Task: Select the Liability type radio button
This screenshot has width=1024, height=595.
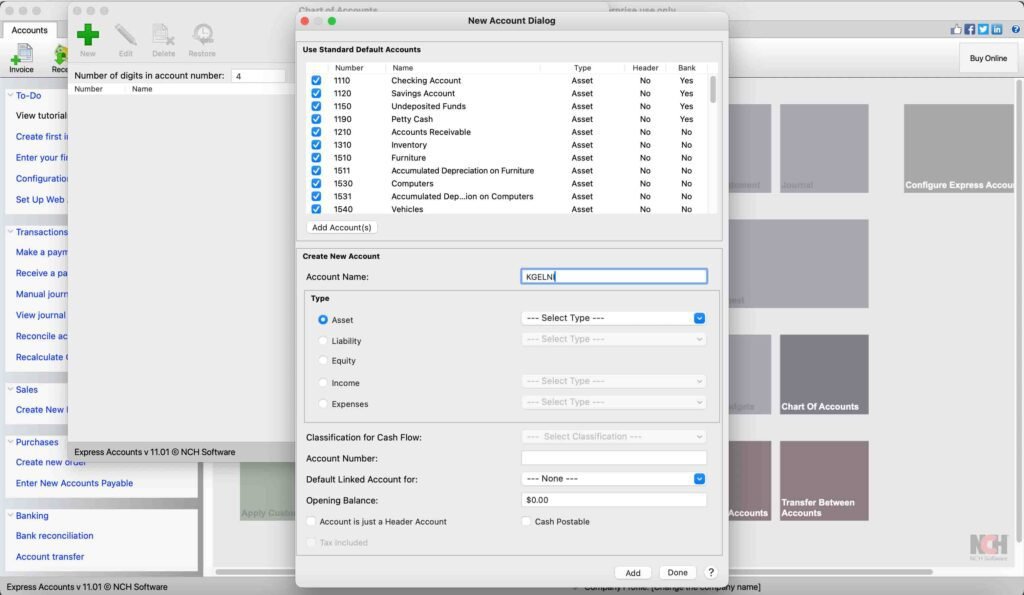Action: 323,341
